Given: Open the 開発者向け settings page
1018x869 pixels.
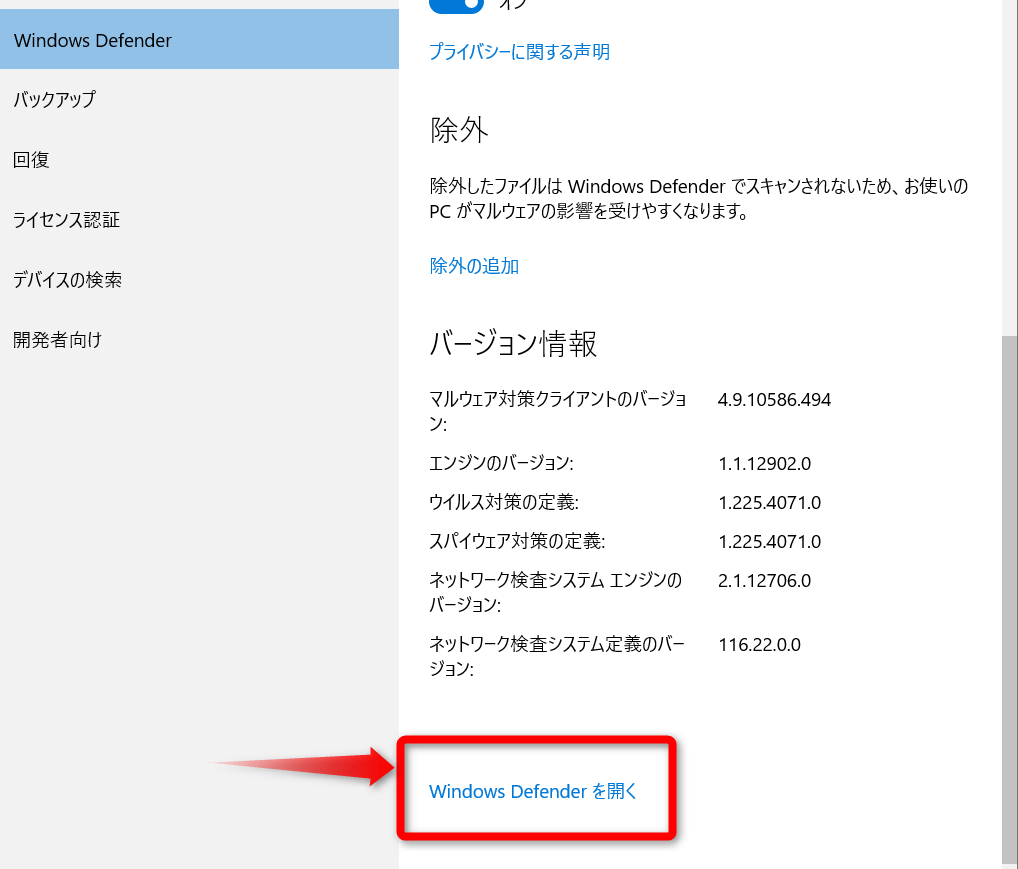Looking at the screenshot, I should click(57, 340).
